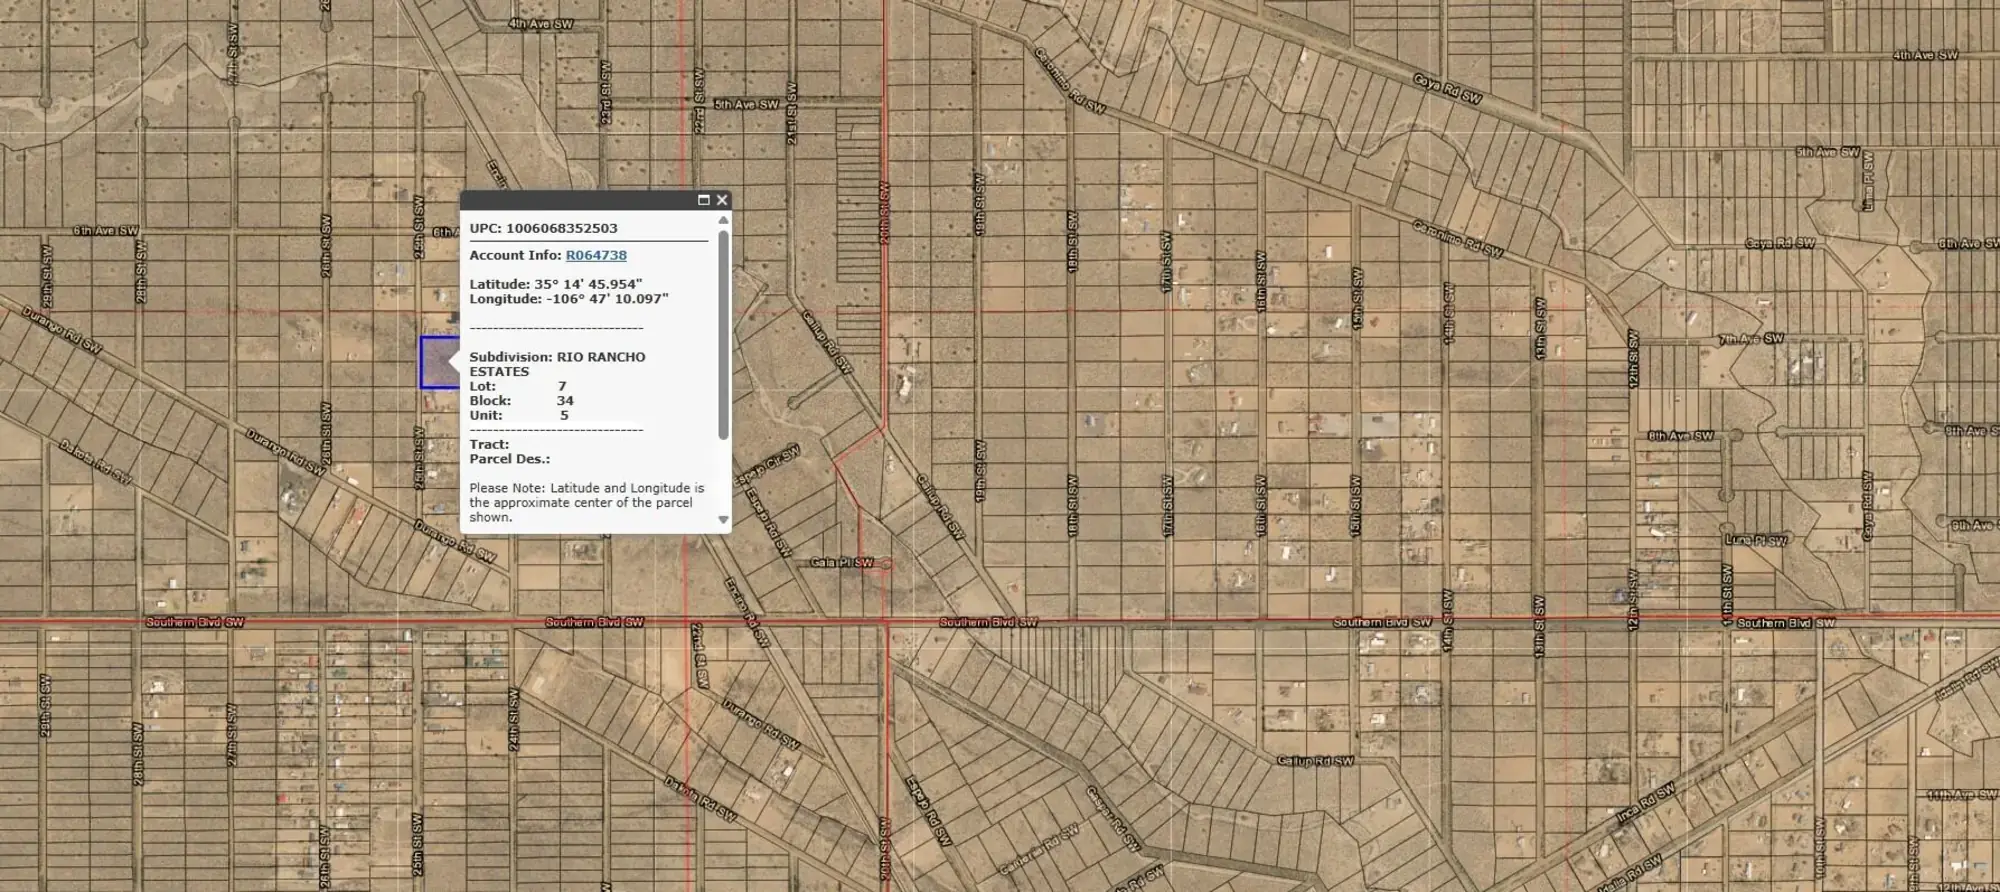Close the parcel info popup
The height and width of the screenshot is (892, 2000).
722,200
